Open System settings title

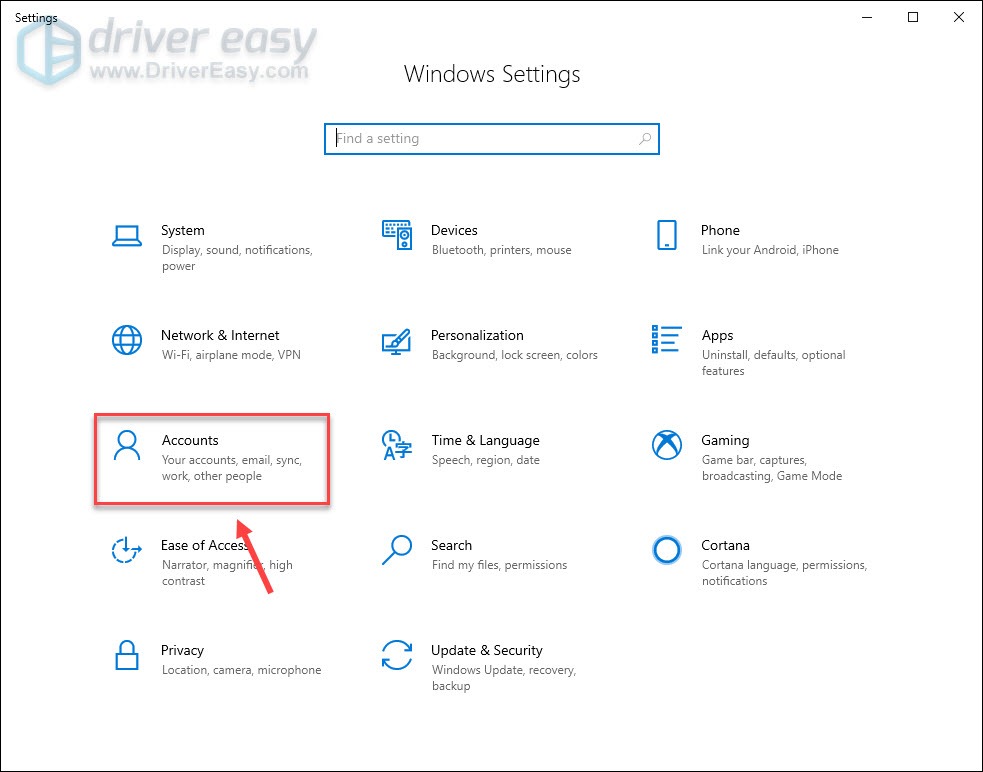tap(182, 230)
